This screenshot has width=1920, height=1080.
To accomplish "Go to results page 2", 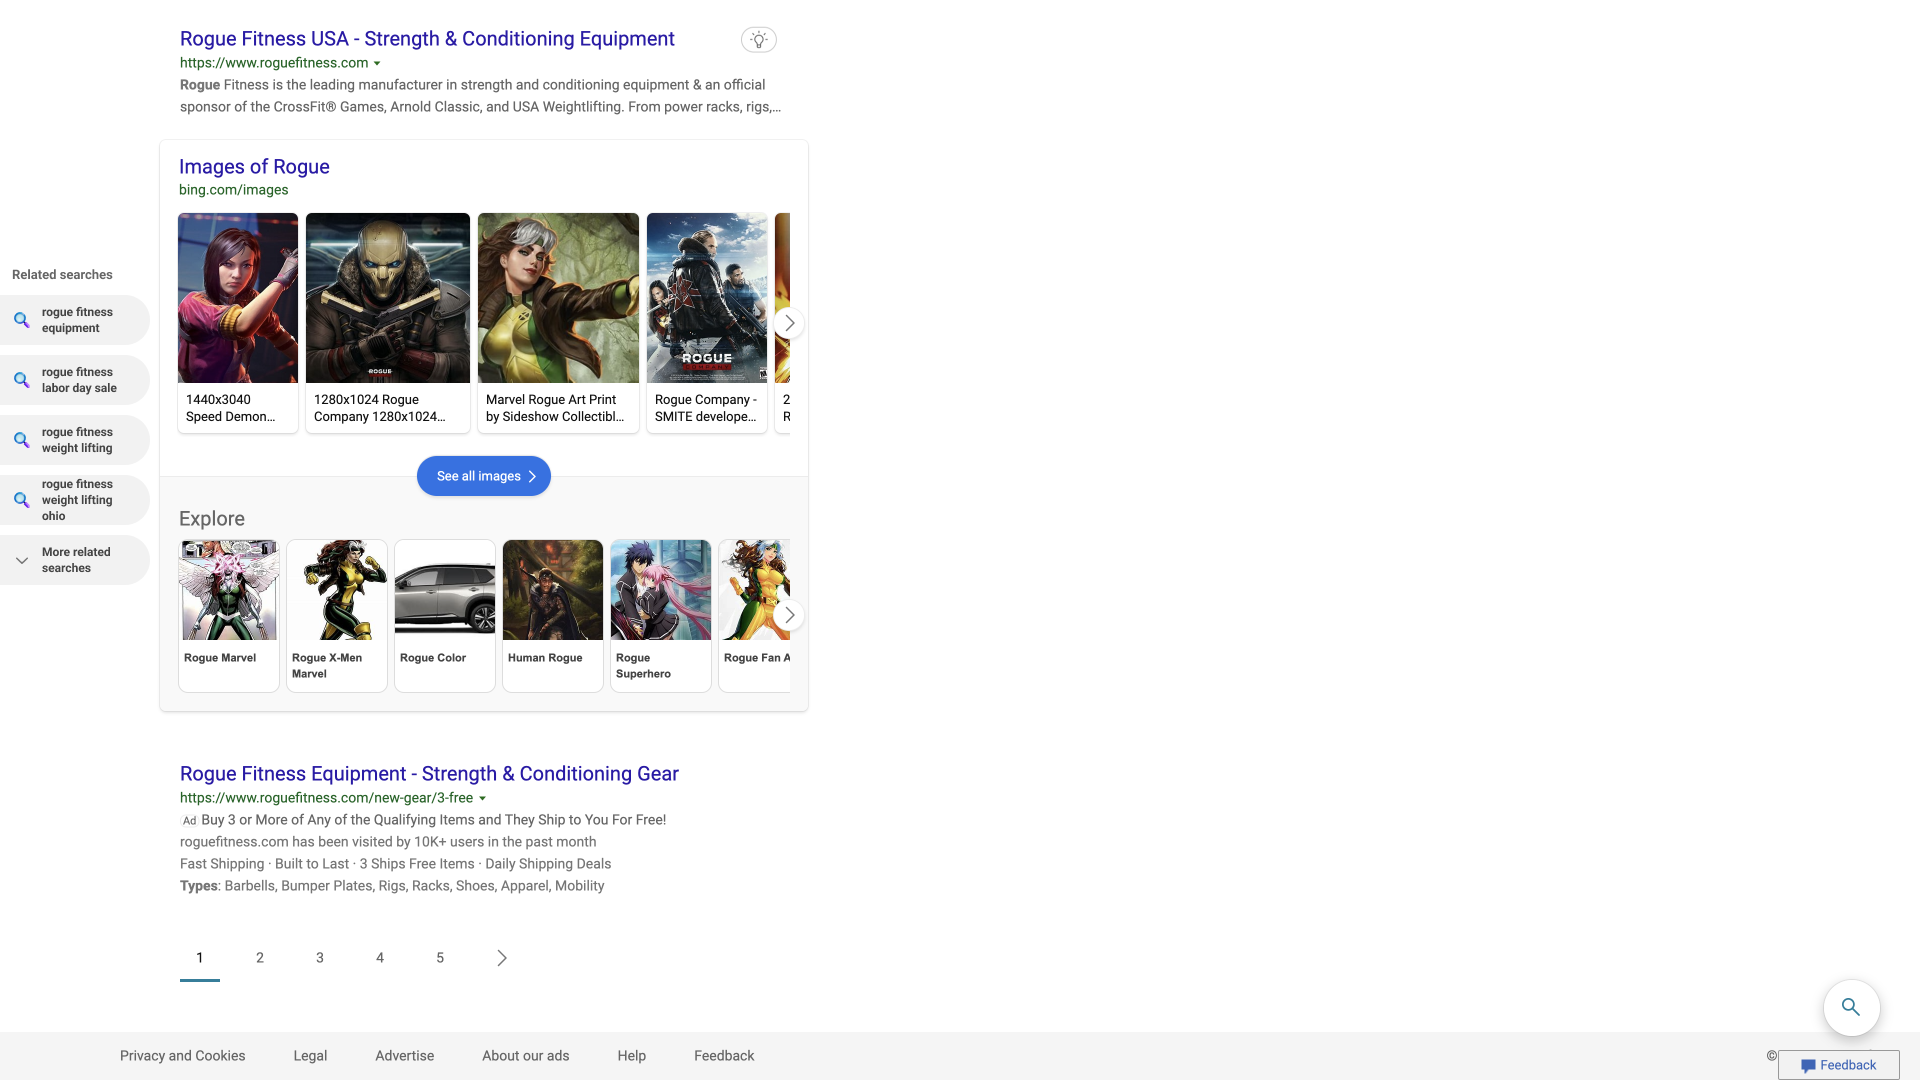I will (x=260, y=958).
